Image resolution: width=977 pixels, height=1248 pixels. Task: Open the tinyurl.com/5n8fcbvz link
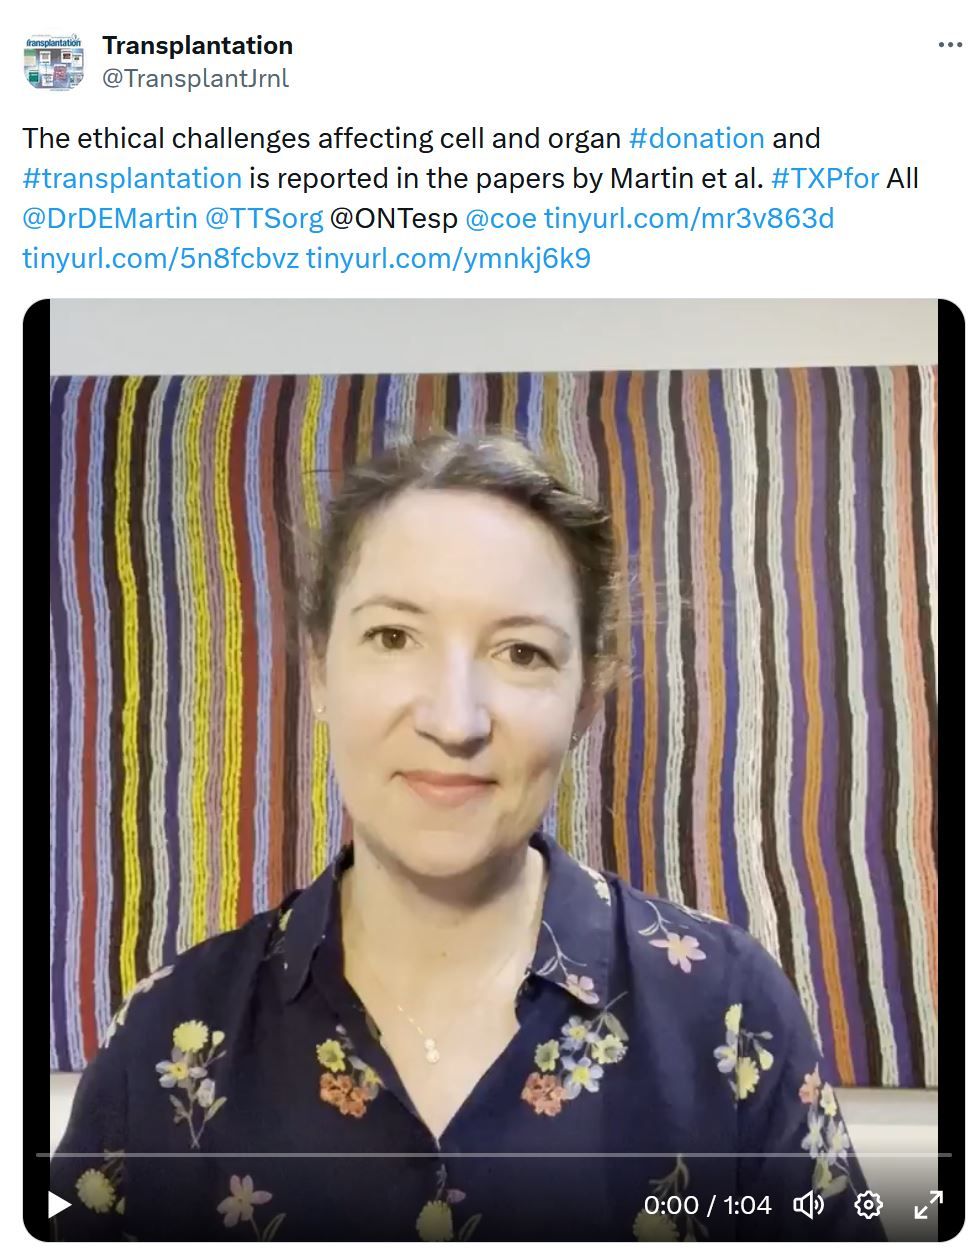point(160,259)
